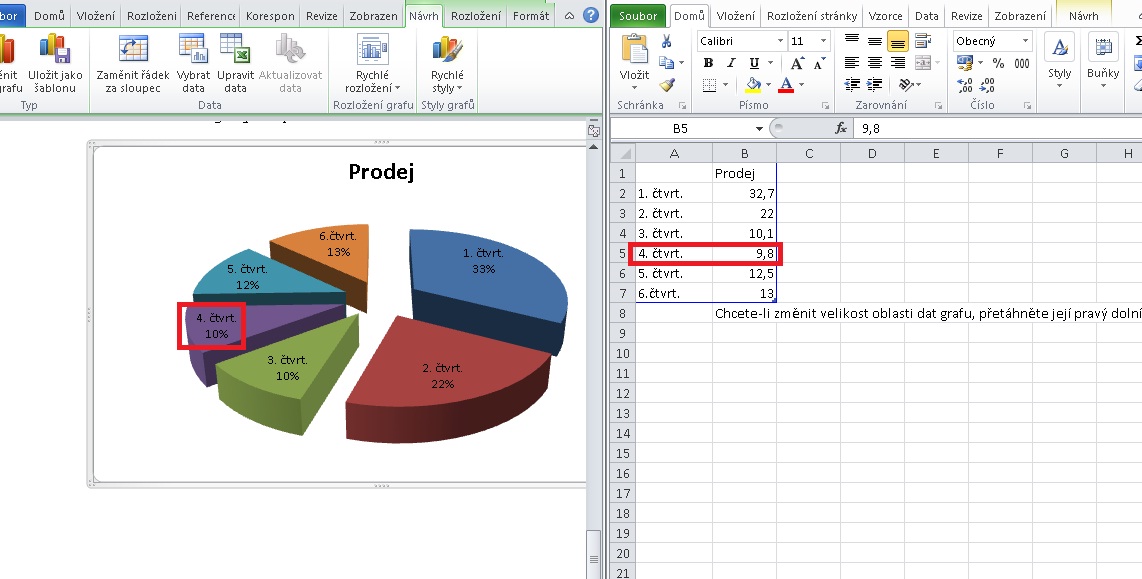Click the Vložit paste clipboard icon
1142x579 pixels.
[634, 50]
